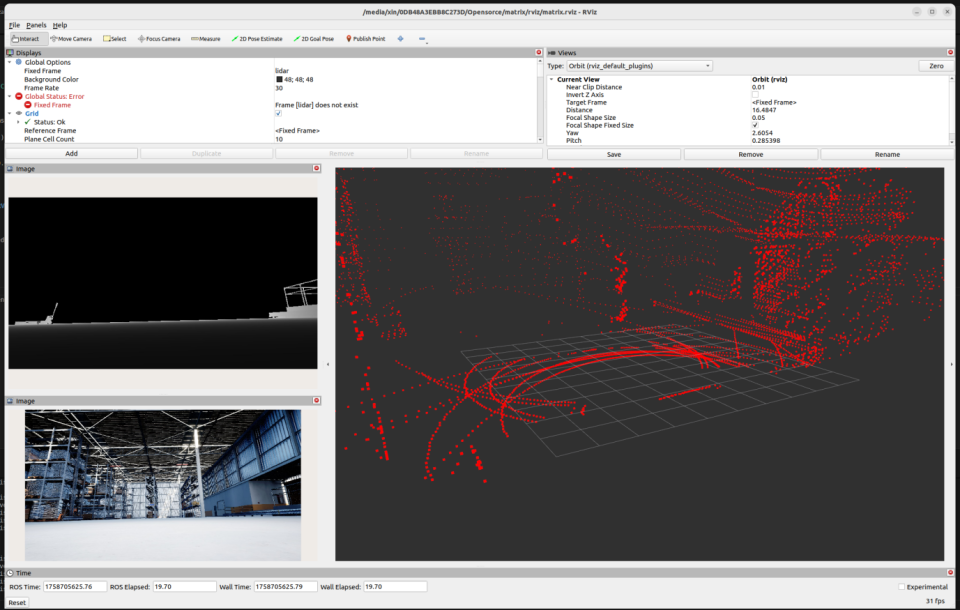Click the Background Color swatch
This screenshot has width=960, height=610.
click(x=280, y=80)
